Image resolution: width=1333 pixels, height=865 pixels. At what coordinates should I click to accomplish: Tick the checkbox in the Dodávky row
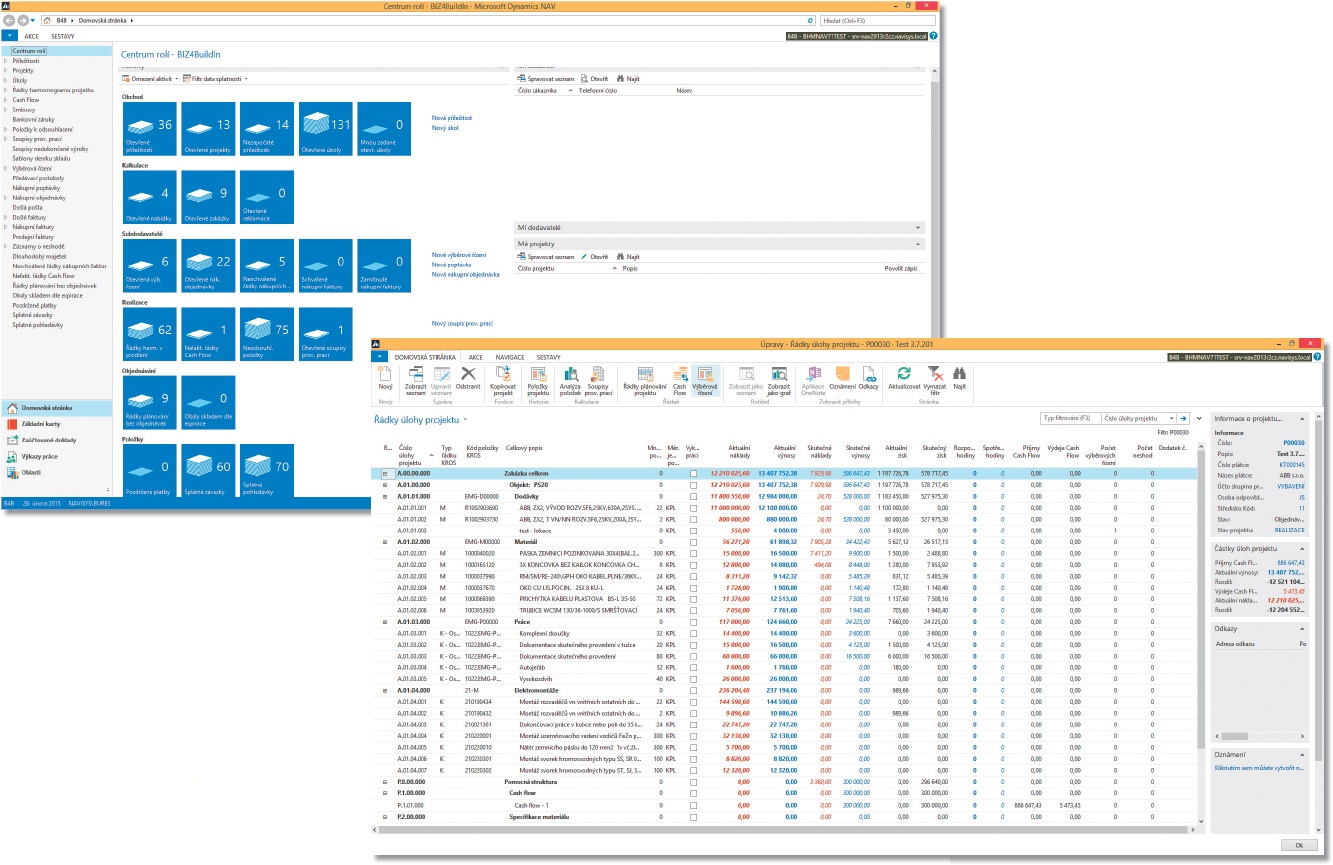(693, 496)
